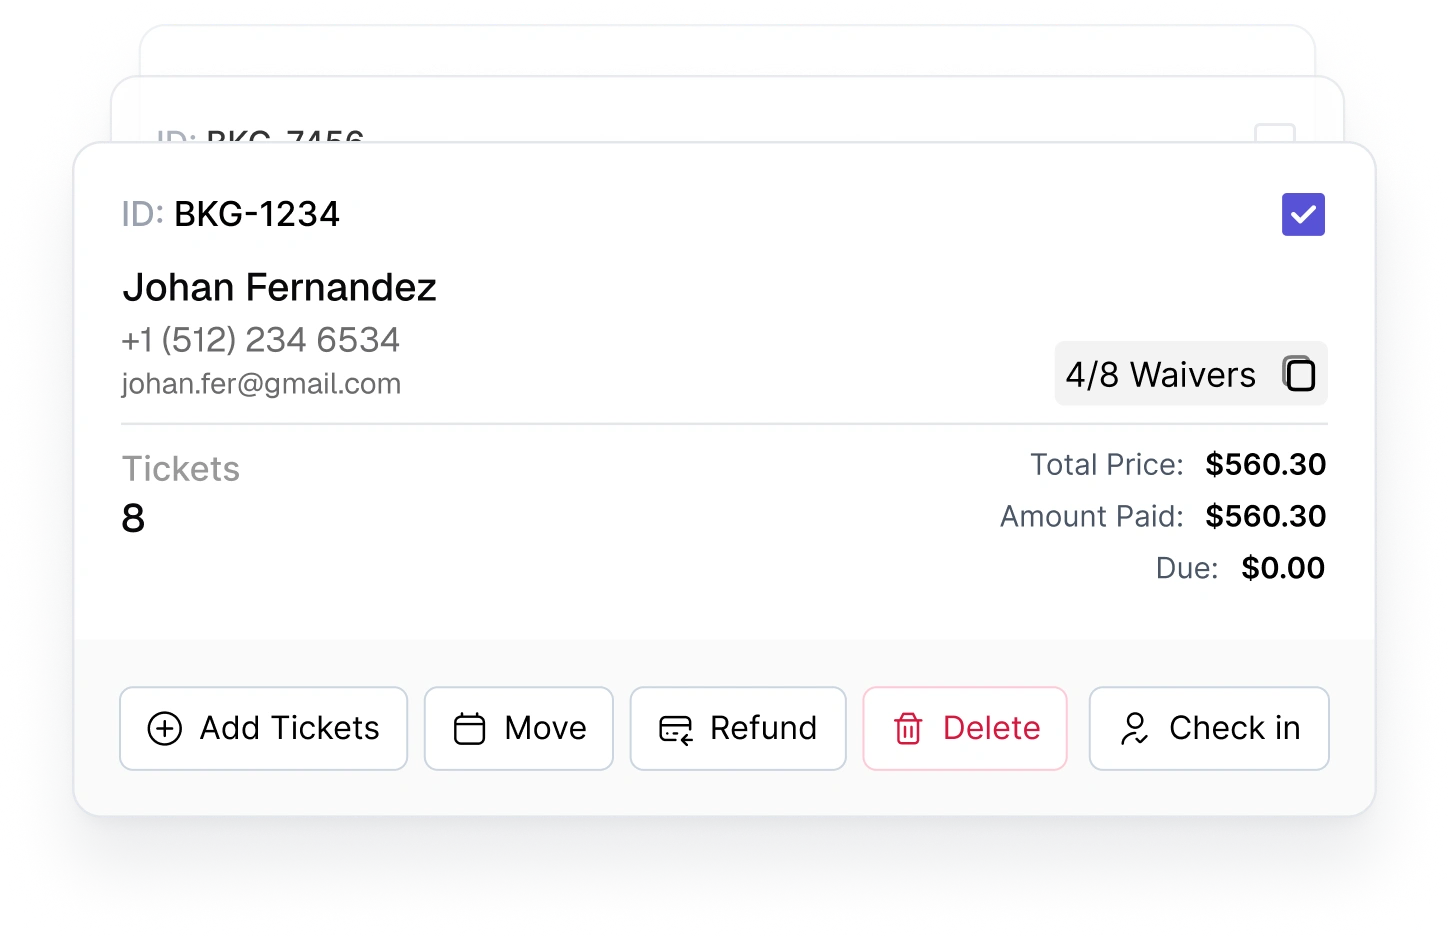Click the Add Tickets button label
Screen dimensions: 1449x936
tap(290, 728)
